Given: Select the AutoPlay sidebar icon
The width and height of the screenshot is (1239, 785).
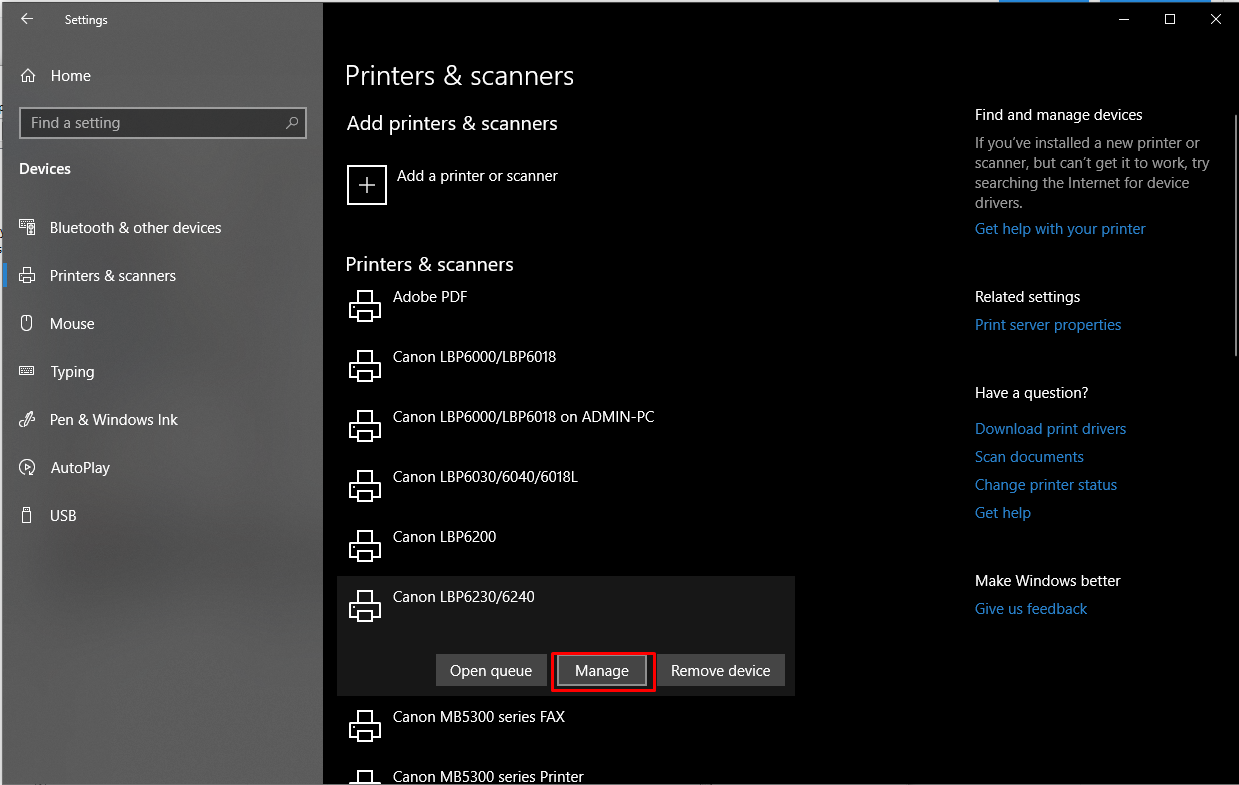Looking at the screenshot, I should coord(28,468).
